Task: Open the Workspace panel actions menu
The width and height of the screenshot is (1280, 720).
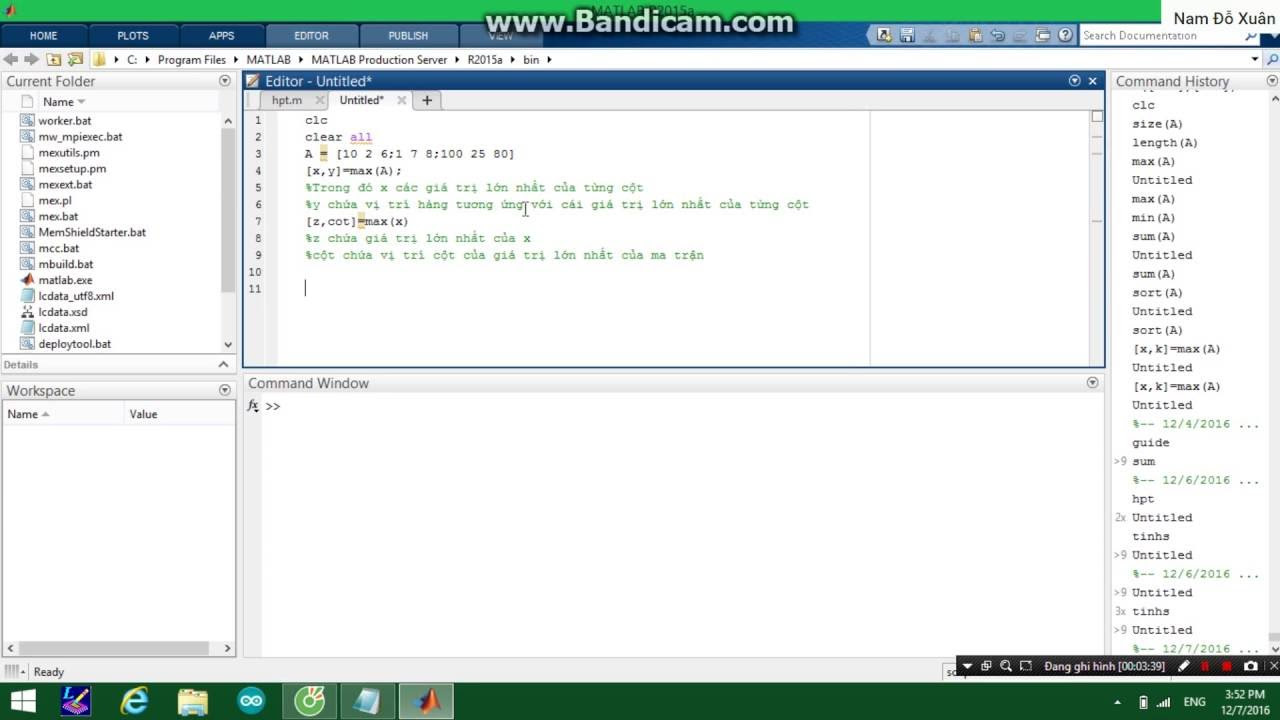Action: tap(225, 390)
